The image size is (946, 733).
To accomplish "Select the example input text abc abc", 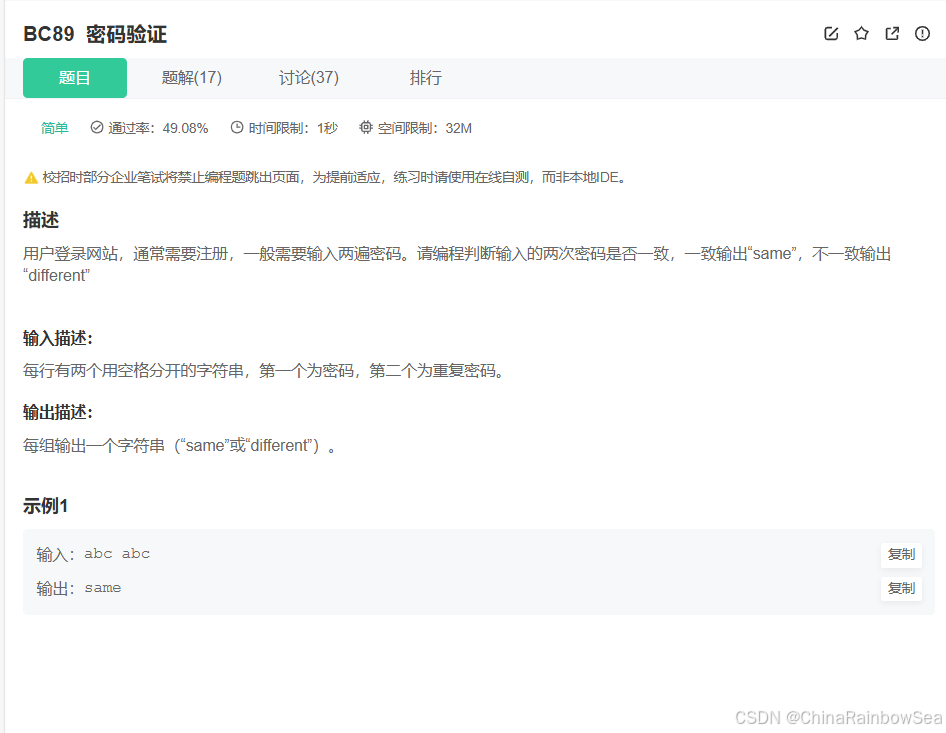I will [117, 553].
